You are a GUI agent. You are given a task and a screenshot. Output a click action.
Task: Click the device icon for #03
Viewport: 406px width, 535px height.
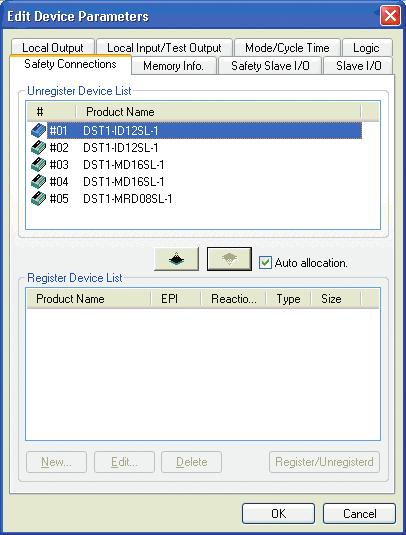pos(38,164)
